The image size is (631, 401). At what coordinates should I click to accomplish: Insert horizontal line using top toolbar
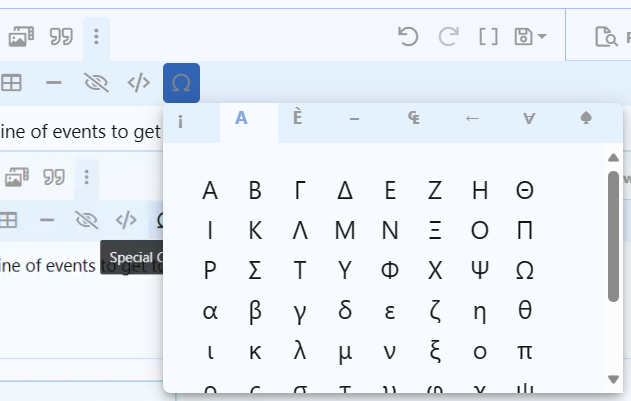click(x=54, y=82)
